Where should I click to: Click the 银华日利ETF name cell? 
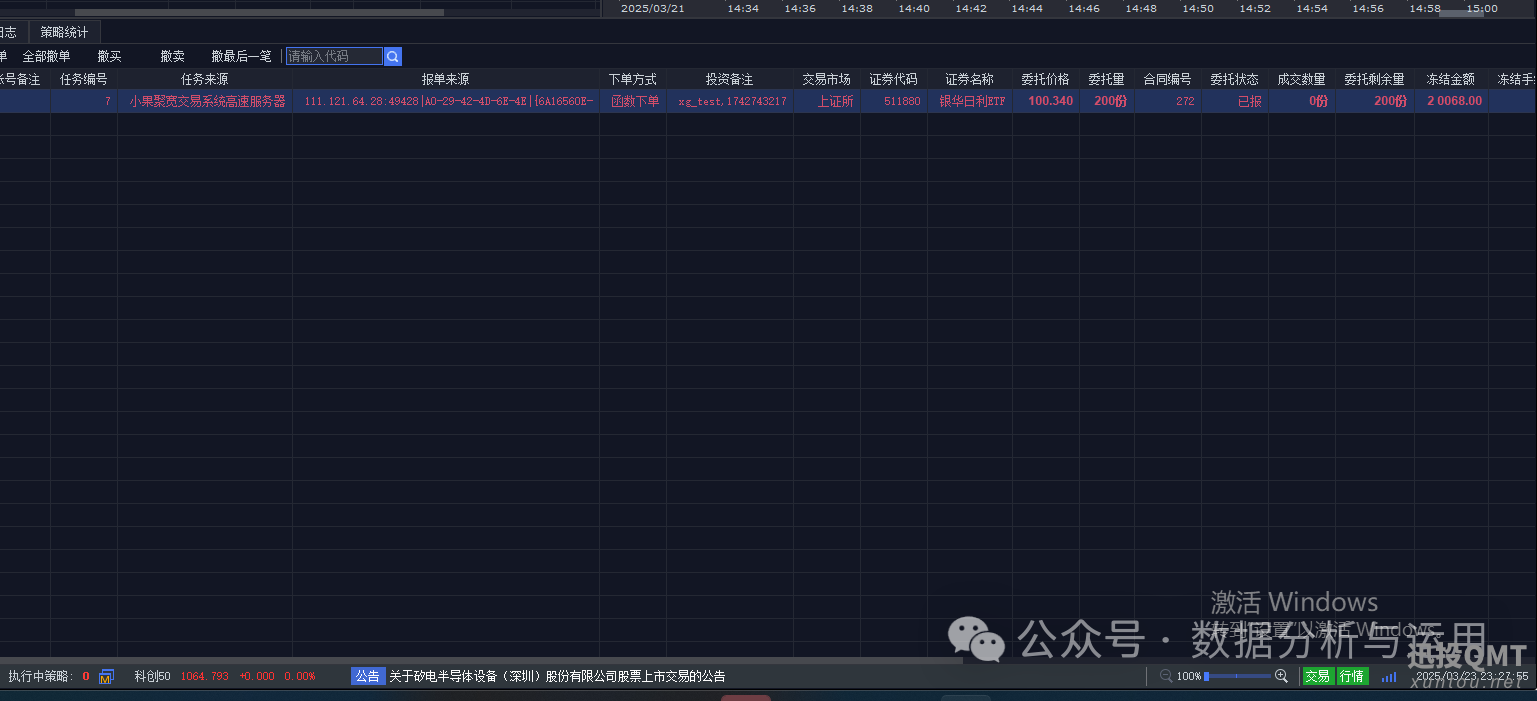tap(972, 101)
